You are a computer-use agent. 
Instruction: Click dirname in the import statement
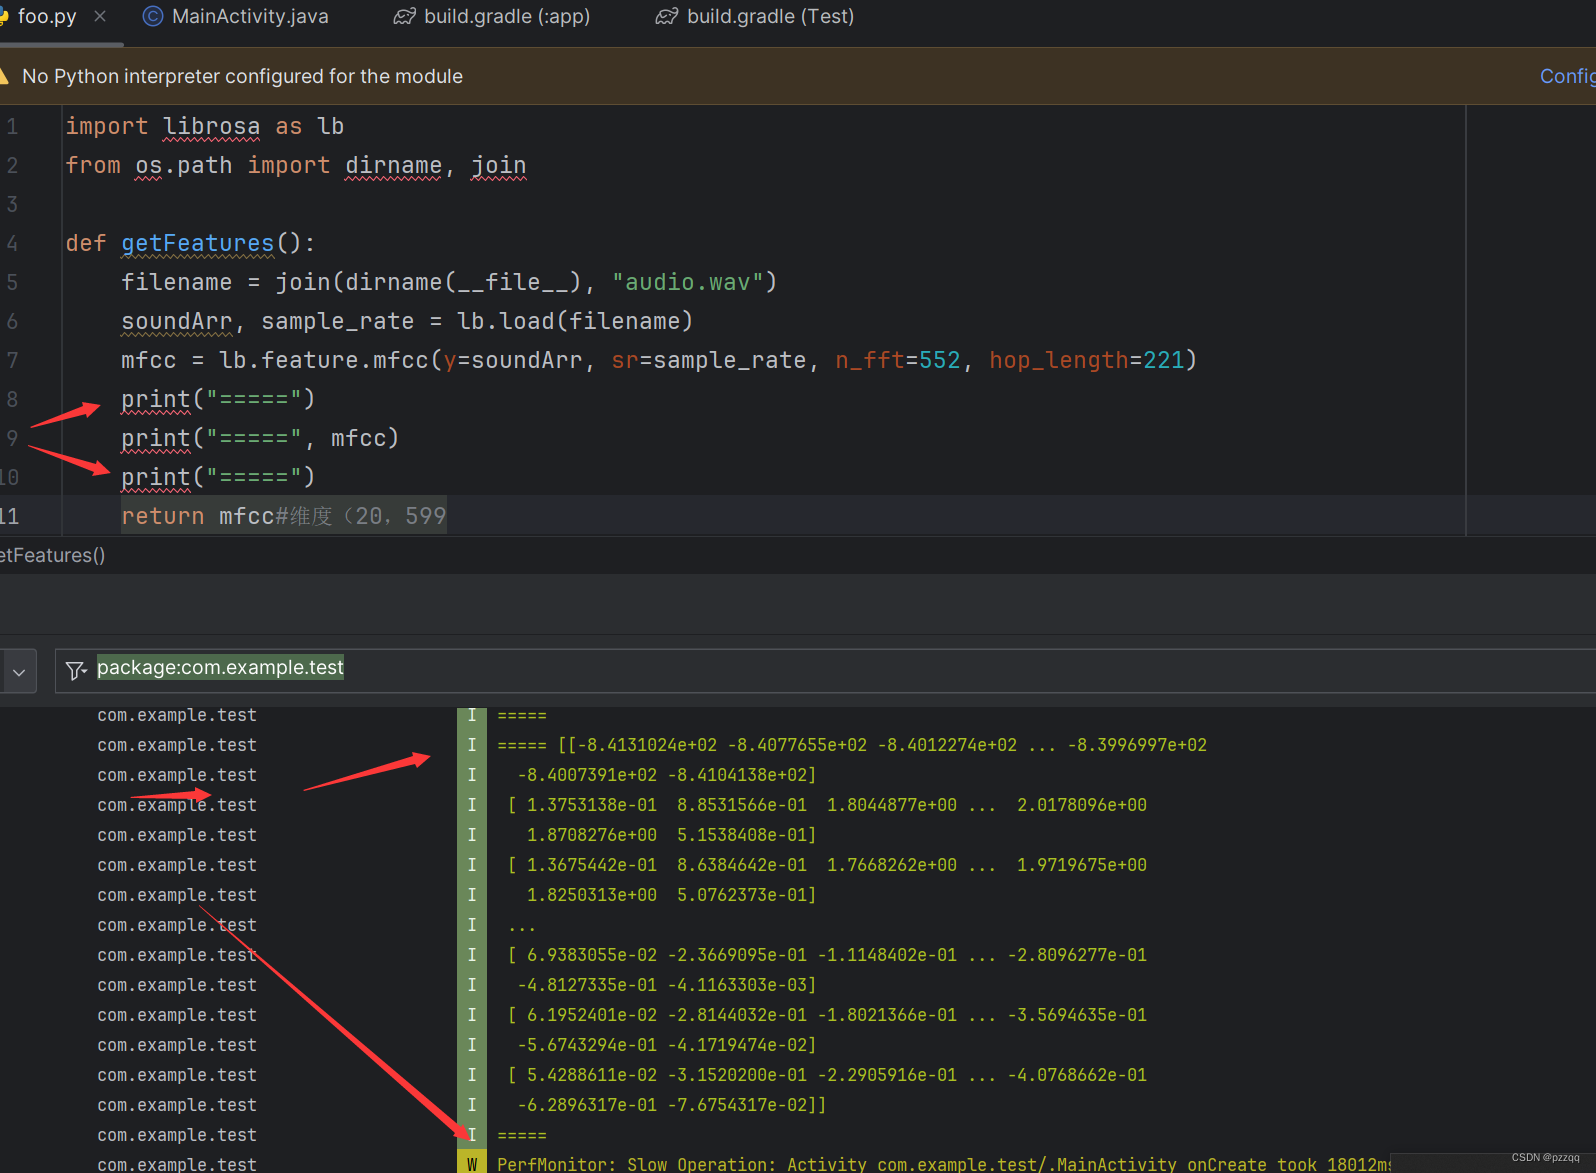[x=393, y=165]
